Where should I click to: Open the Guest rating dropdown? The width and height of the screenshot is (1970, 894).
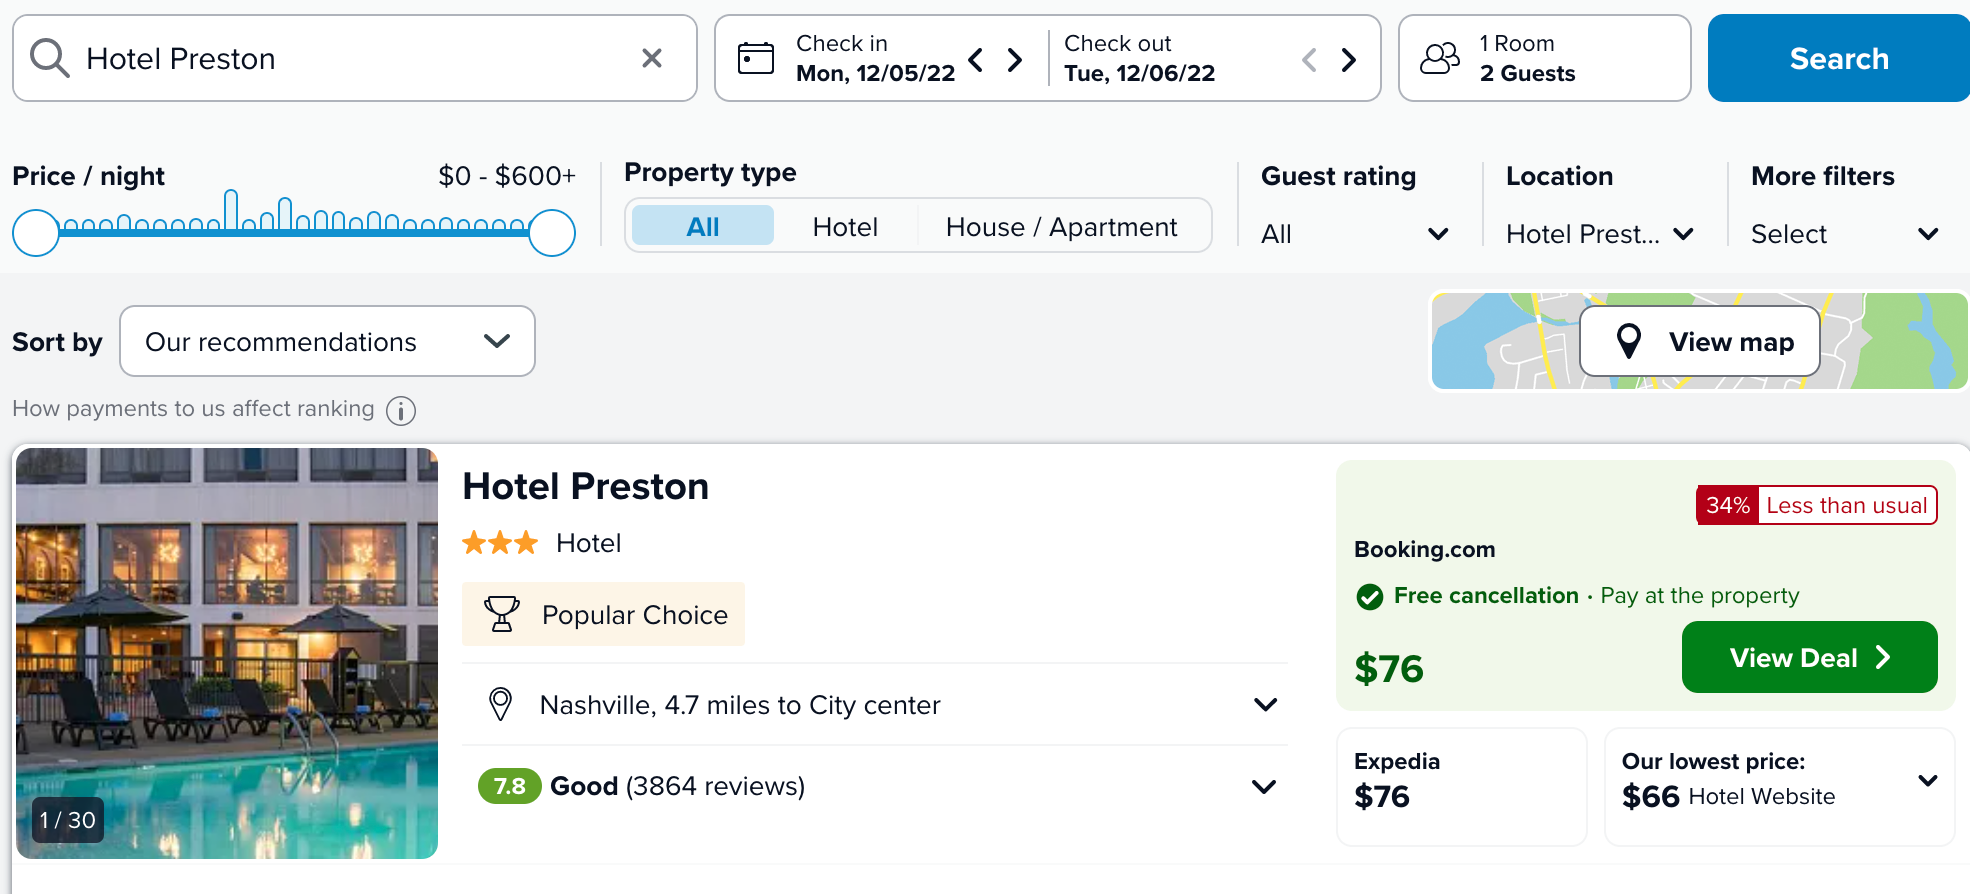point(1354,234)
